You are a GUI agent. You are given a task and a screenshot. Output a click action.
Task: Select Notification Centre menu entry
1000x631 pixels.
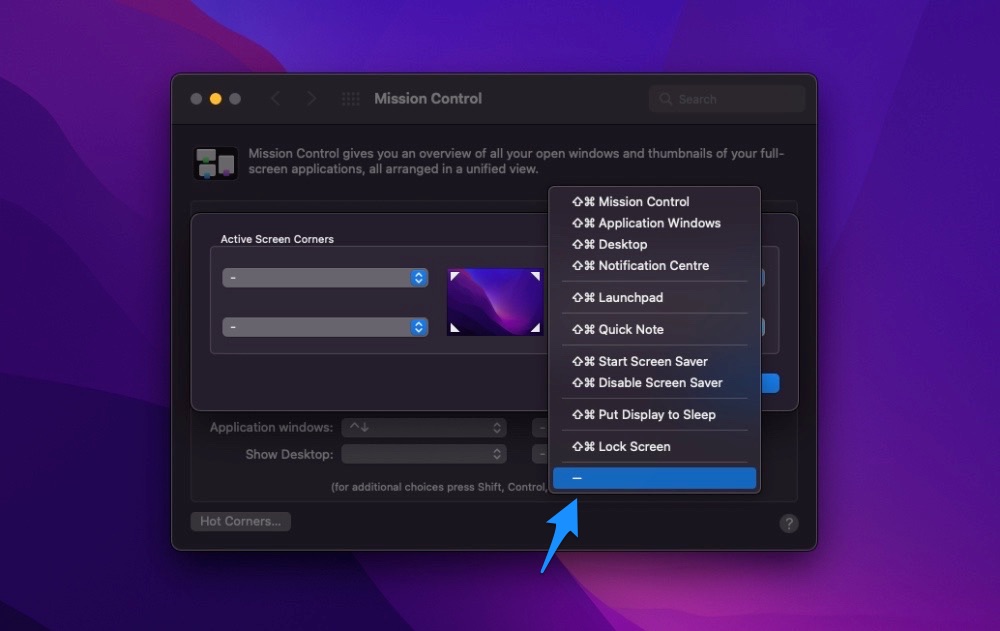pos(654,265)
